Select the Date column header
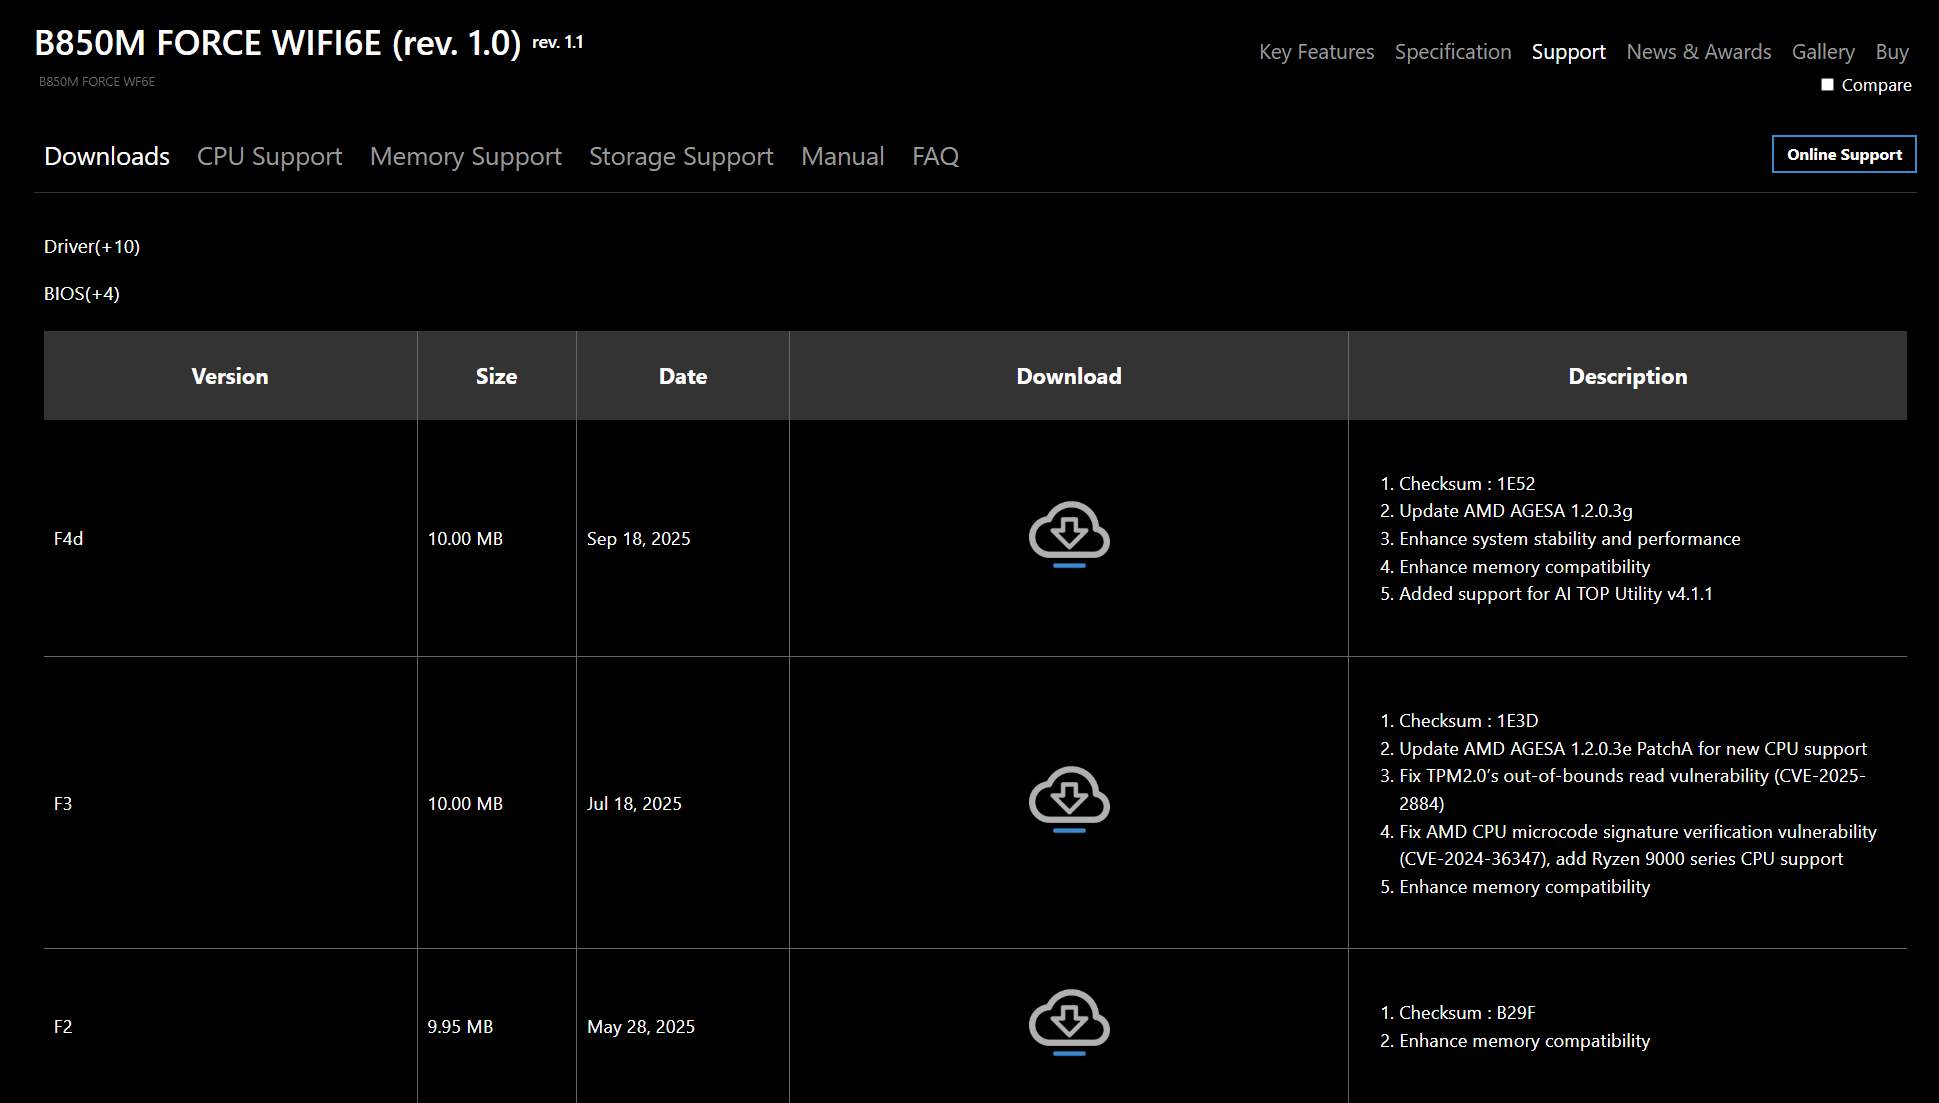The height and width of the screenshot is (1103, 1939). 683,376
